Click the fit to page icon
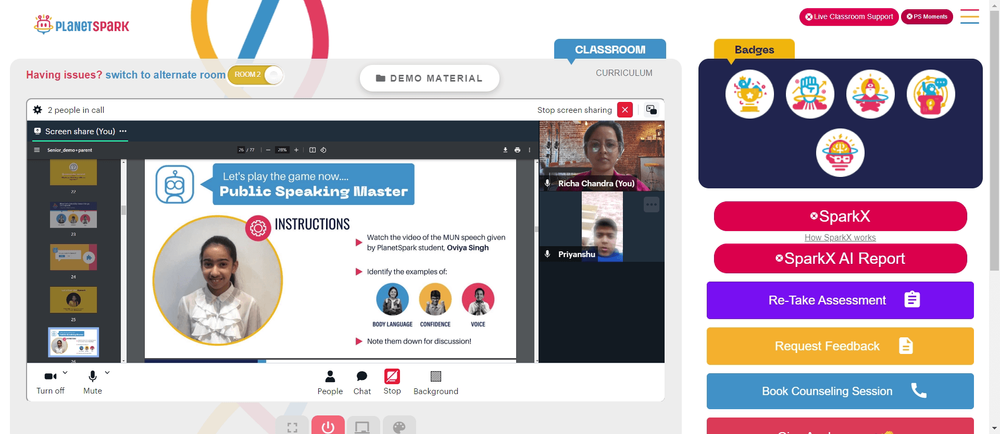Image resolution: width=1000 pixels, height=434 pixels. (312, 150)
